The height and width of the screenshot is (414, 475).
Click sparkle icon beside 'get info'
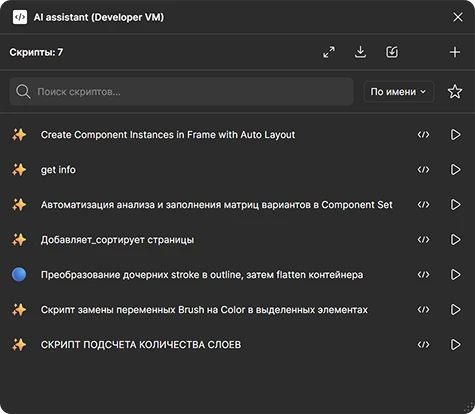point(19,170)
